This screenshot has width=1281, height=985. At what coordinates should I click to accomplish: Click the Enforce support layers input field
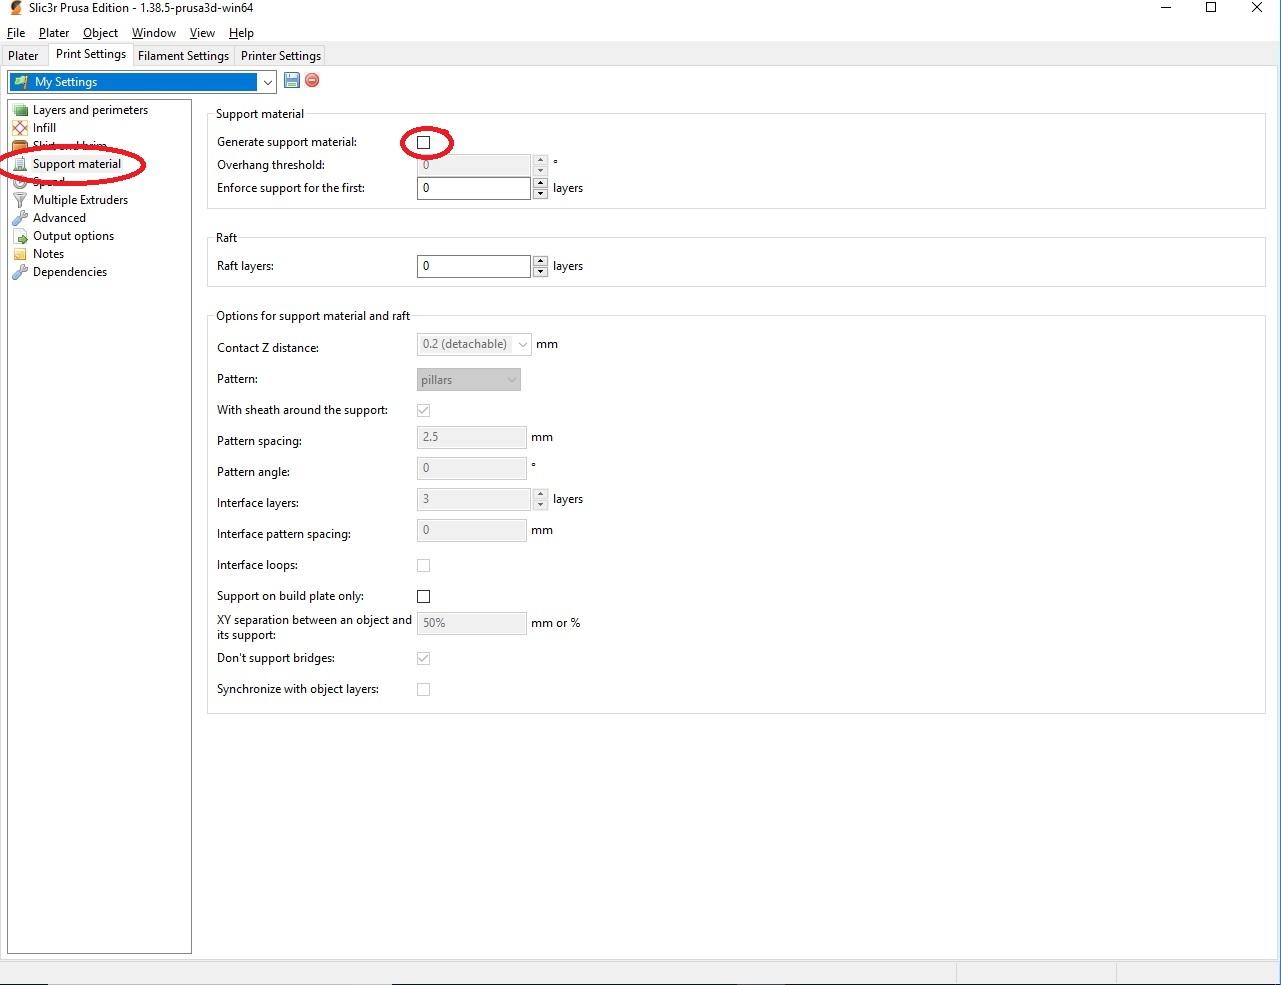coord(473,188)
